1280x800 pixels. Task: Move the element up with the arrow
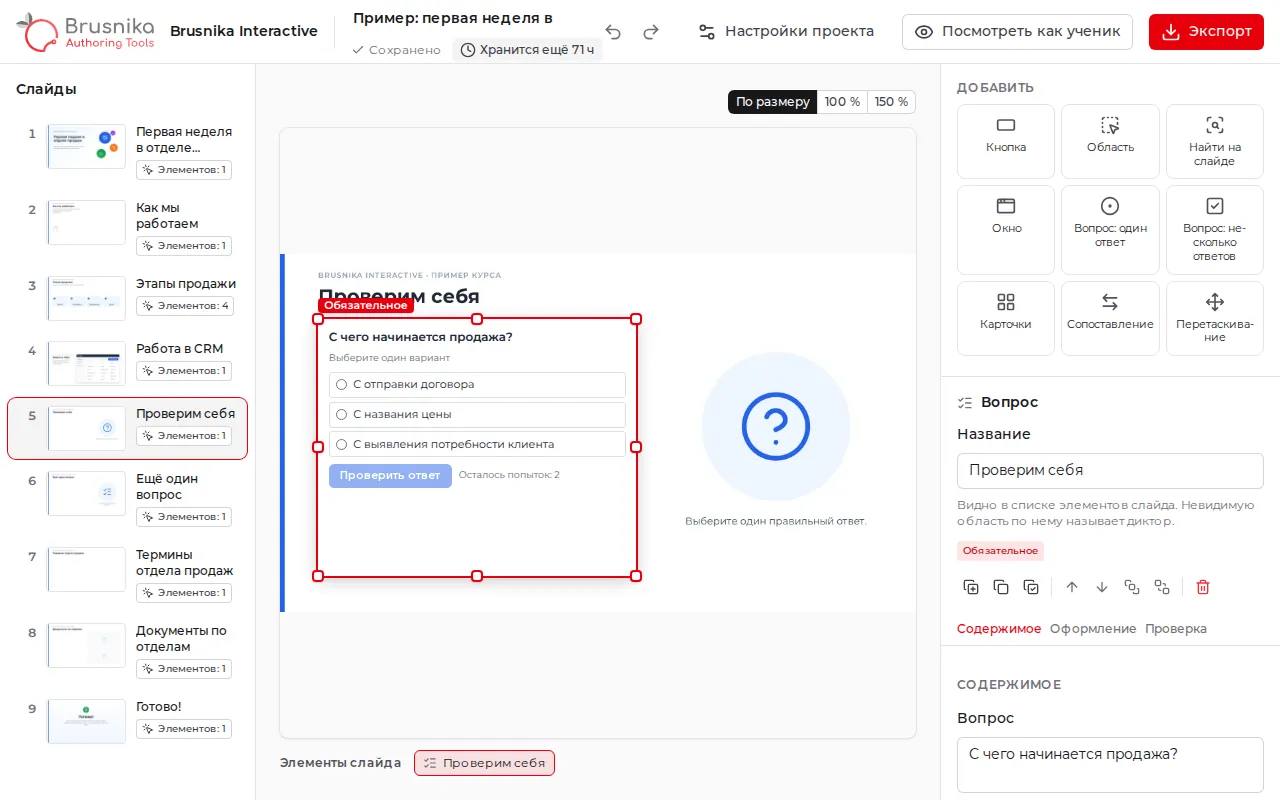coord(1072,587)
